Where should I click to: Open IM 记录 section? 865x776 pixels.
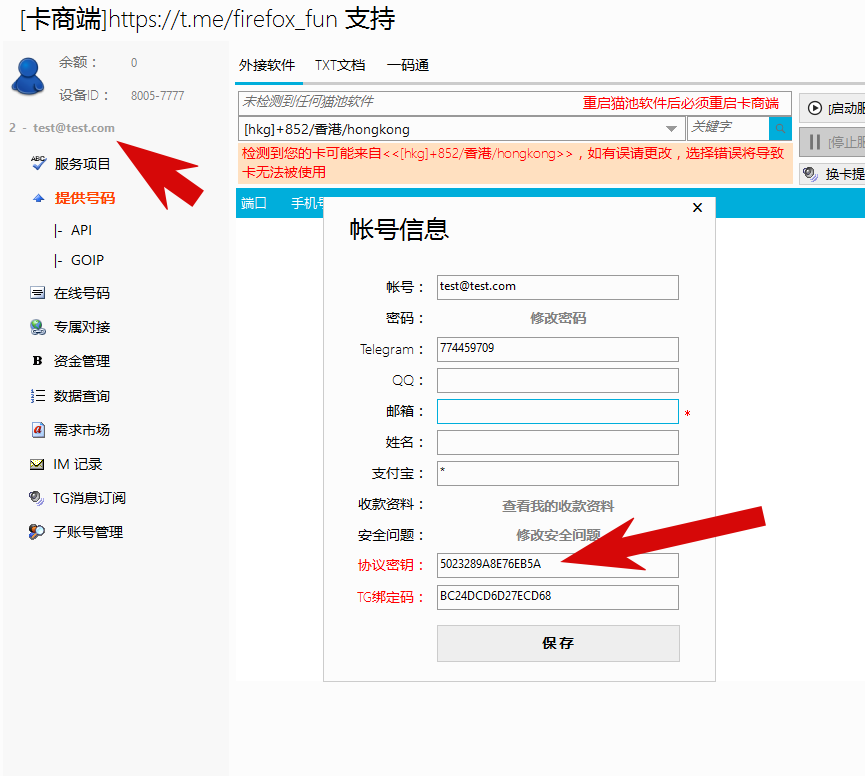[x=77, y=464]
